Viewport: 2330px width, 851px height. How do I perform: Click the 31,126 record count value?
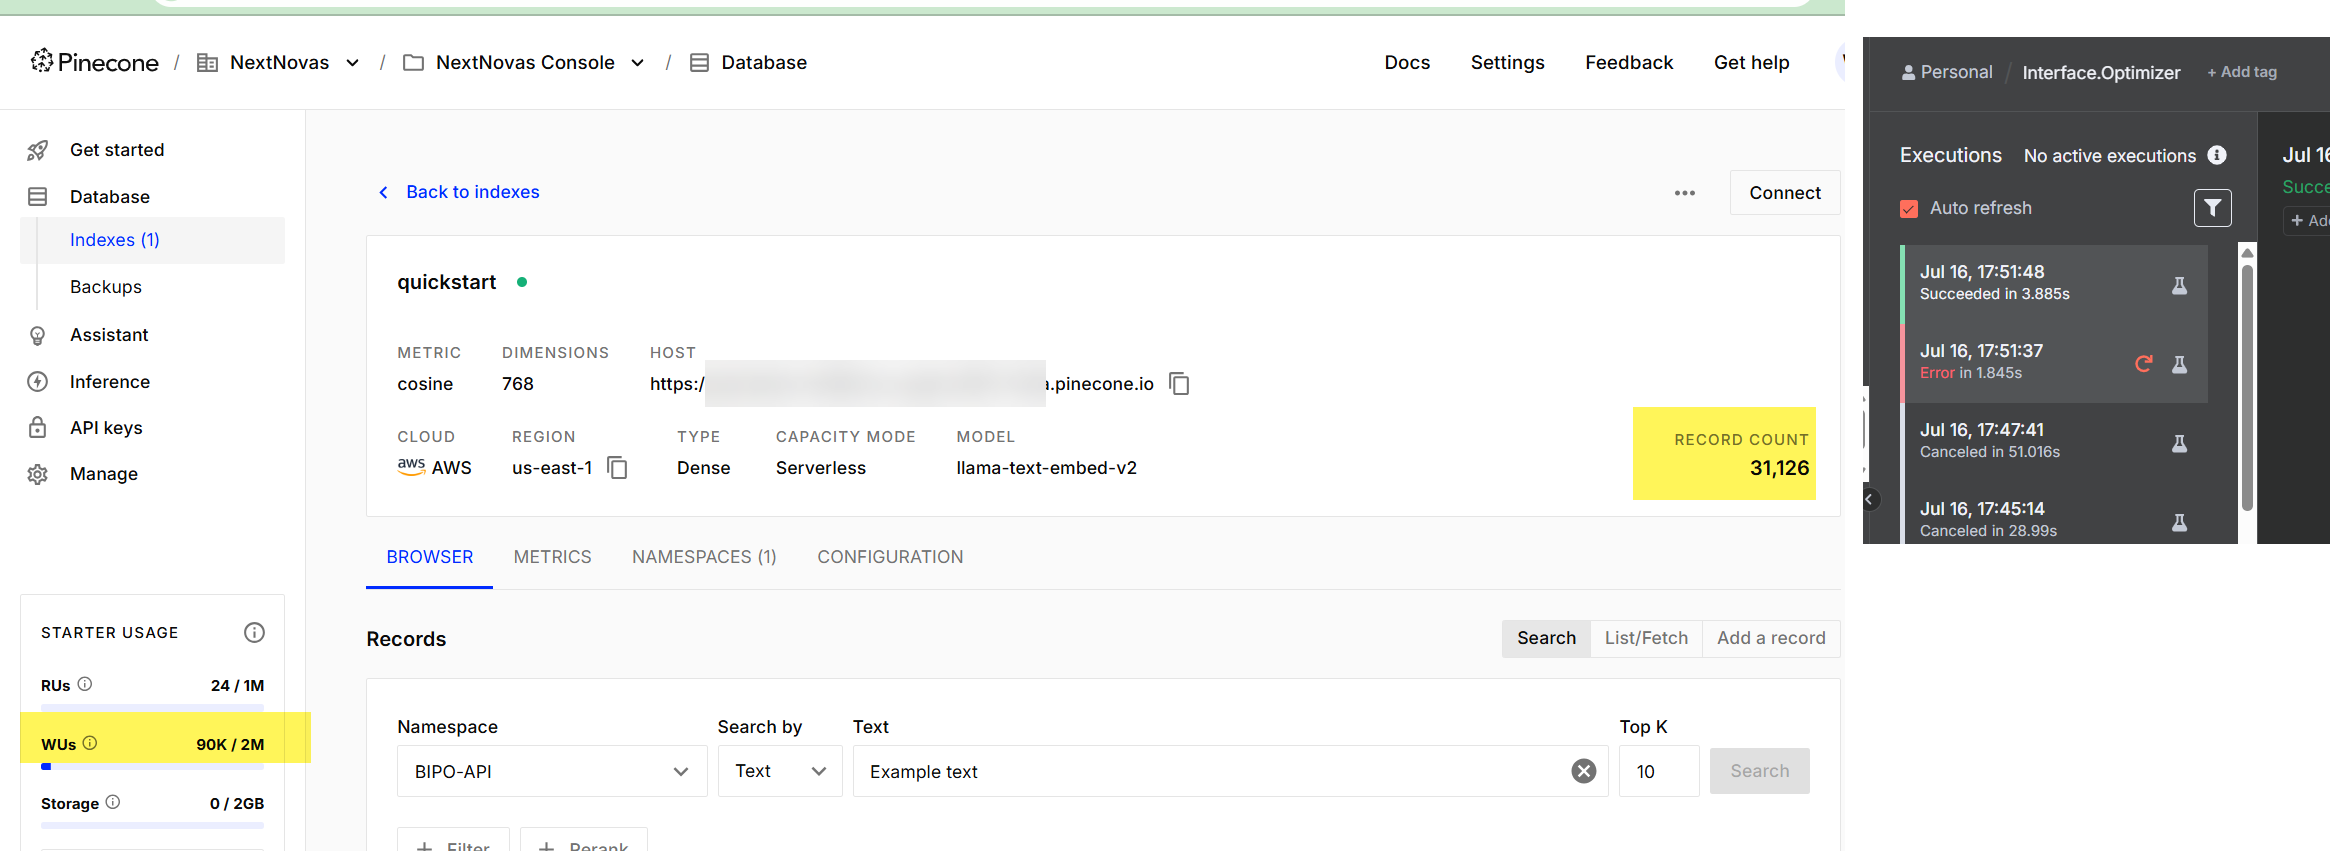1779,468
